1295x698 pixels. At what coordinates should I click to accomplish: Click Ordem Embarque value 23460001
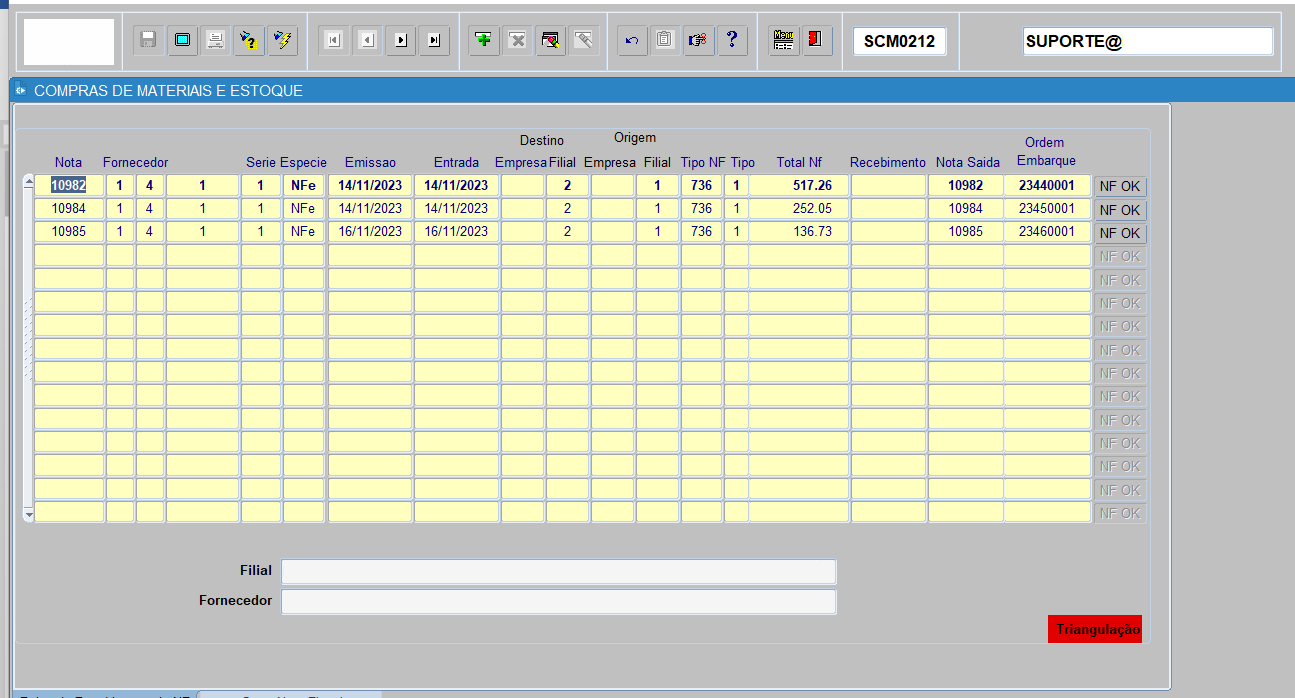click(x=1047, y=231)
